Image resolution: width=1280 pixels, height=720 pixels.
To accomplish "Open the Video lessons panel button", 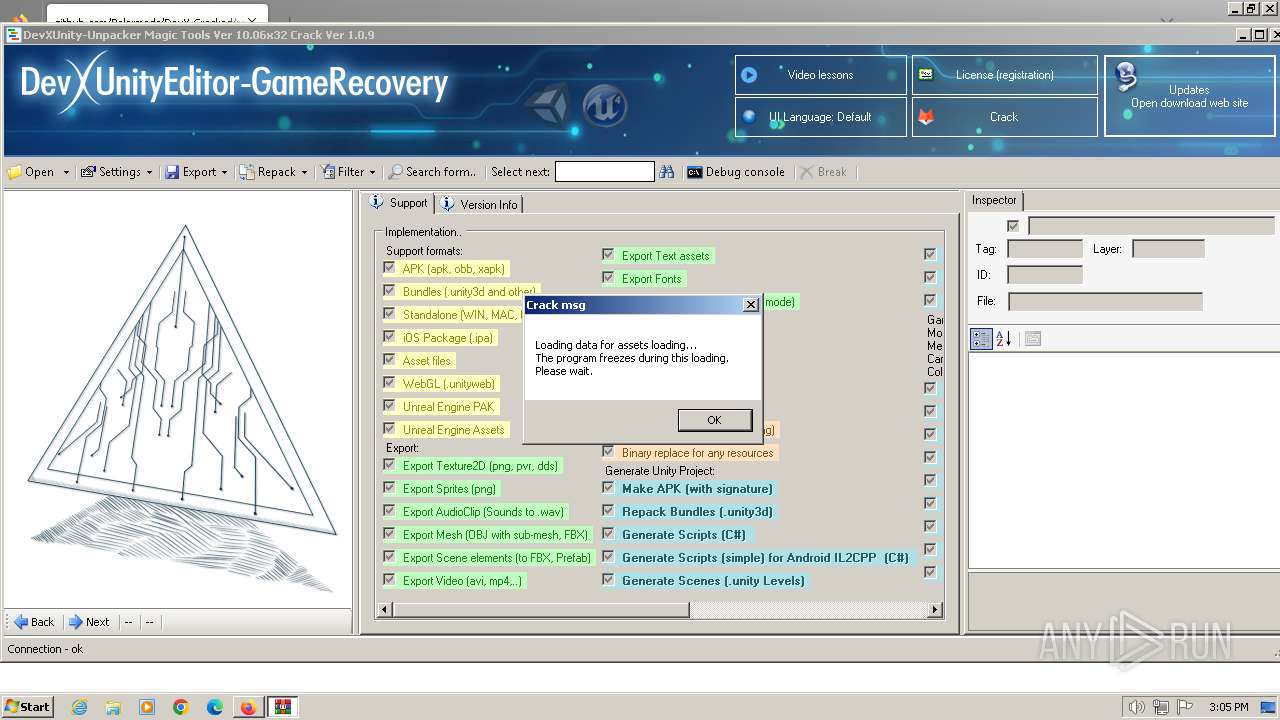I will (x=821, y=75).
